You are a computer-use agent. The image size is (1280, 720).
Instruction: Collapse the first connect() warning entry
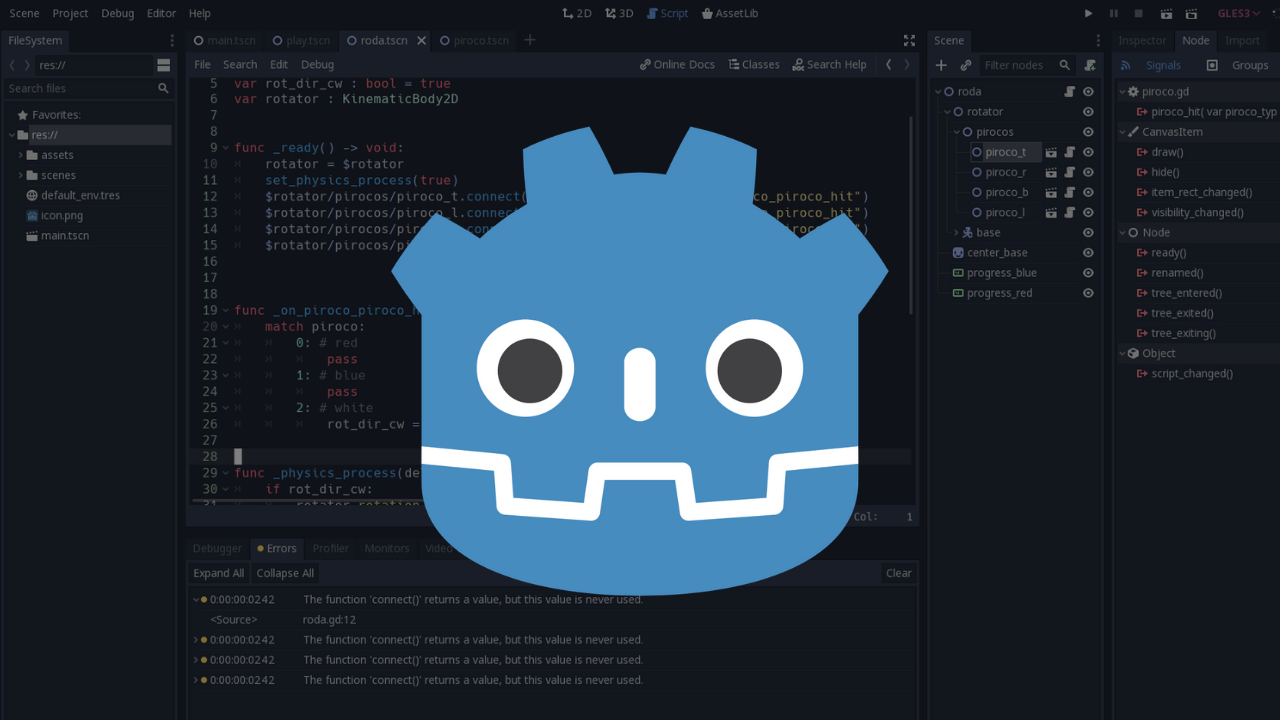pyautogui.click(x=196, y=600)
